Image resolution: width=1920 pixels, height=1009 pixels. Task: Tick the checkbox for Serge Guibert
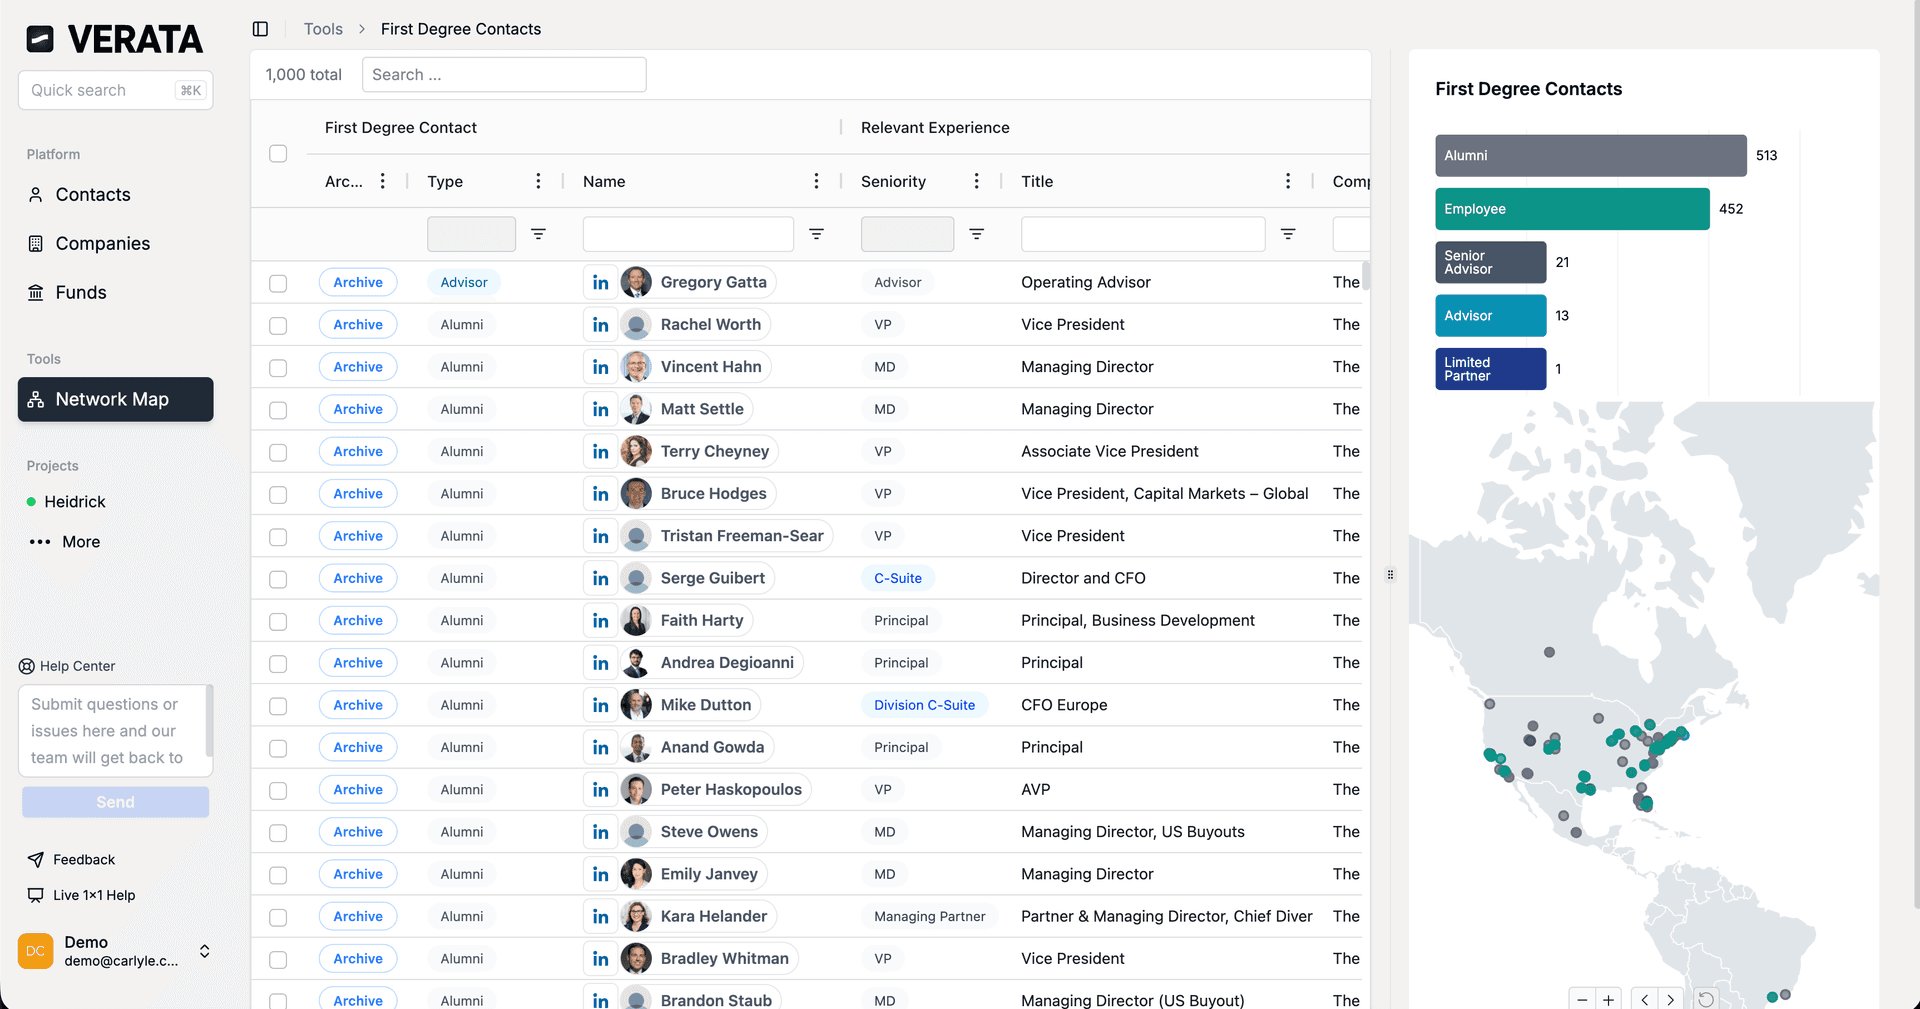point(278,579)
